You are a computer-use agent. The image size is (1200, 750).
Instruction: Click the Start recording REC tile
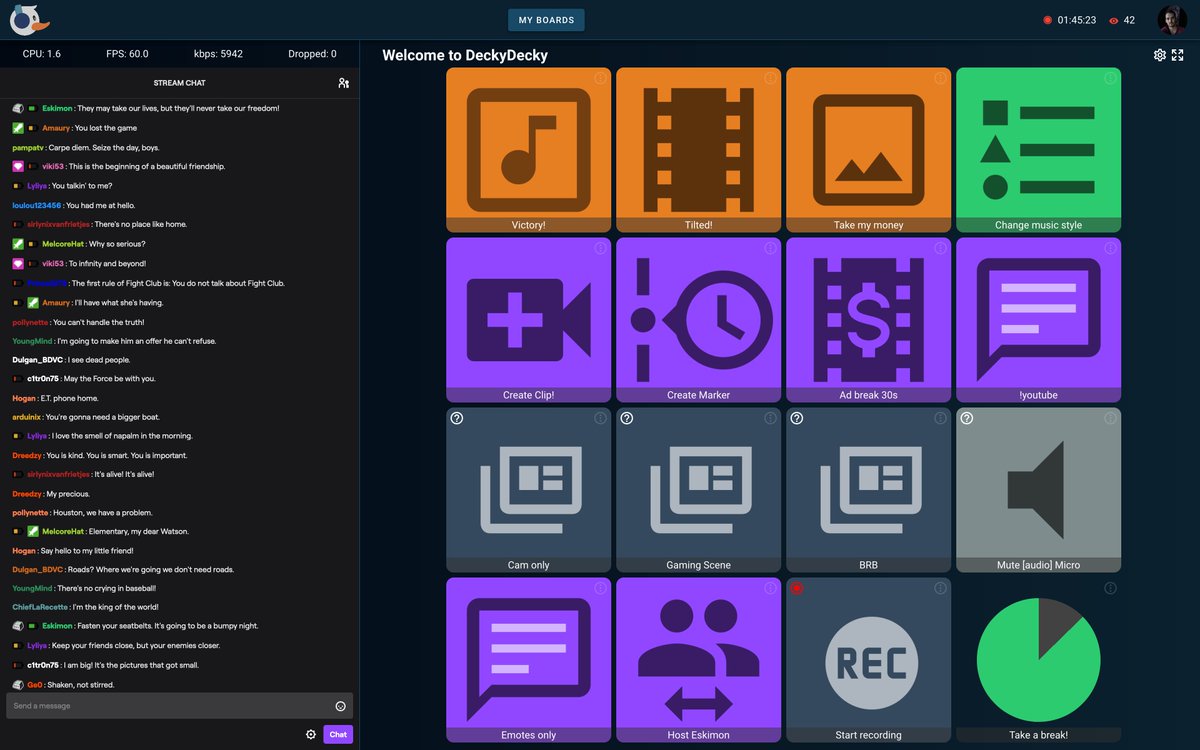click(x=868, y=660)
